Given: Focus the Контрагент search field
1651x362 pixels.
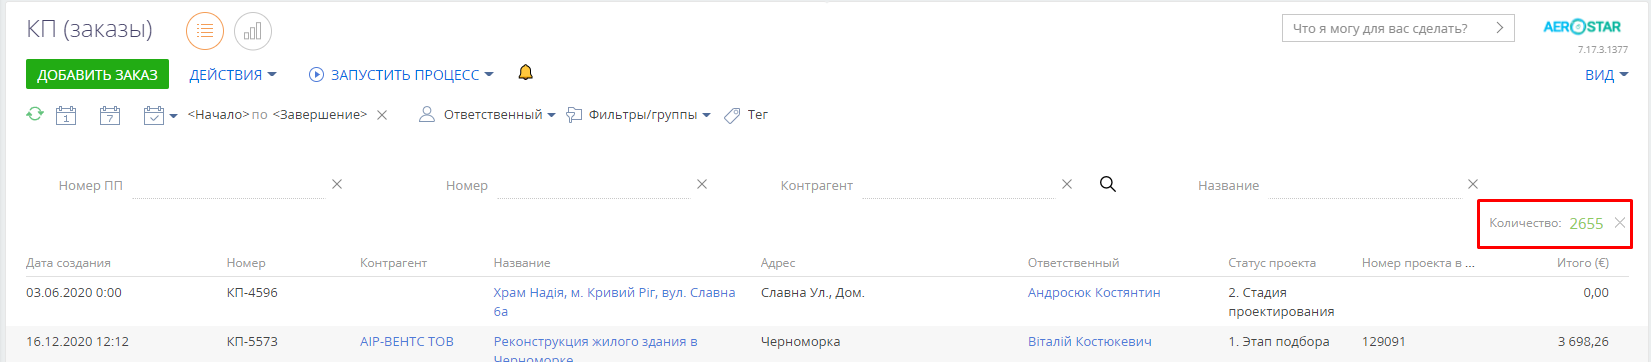Looking at the screenshot, I should [958, 185].
